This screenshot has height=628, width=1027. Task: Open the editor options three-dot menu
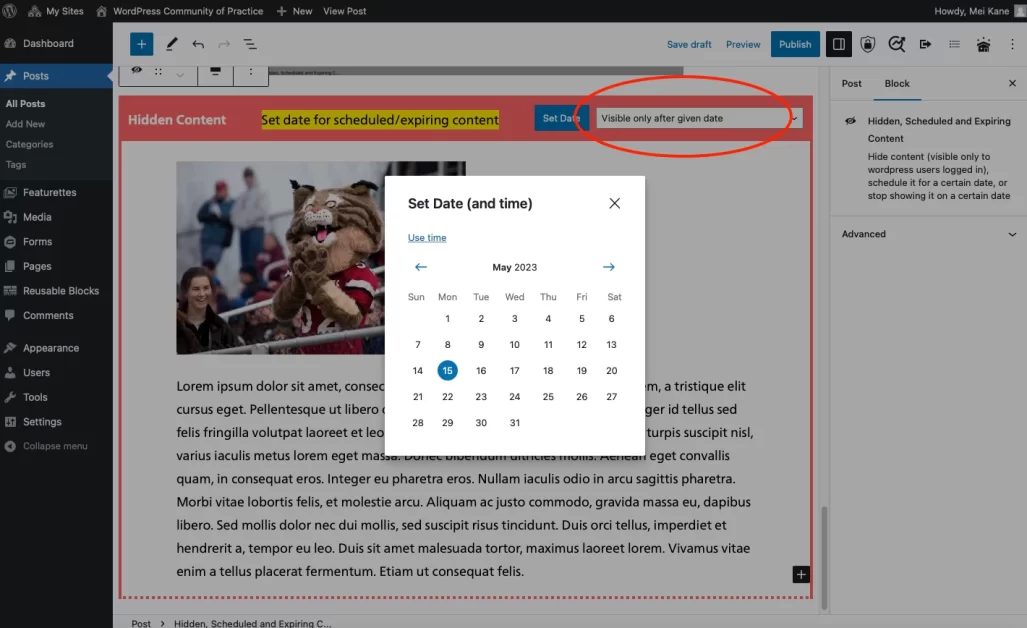(x=1012, y=44)
